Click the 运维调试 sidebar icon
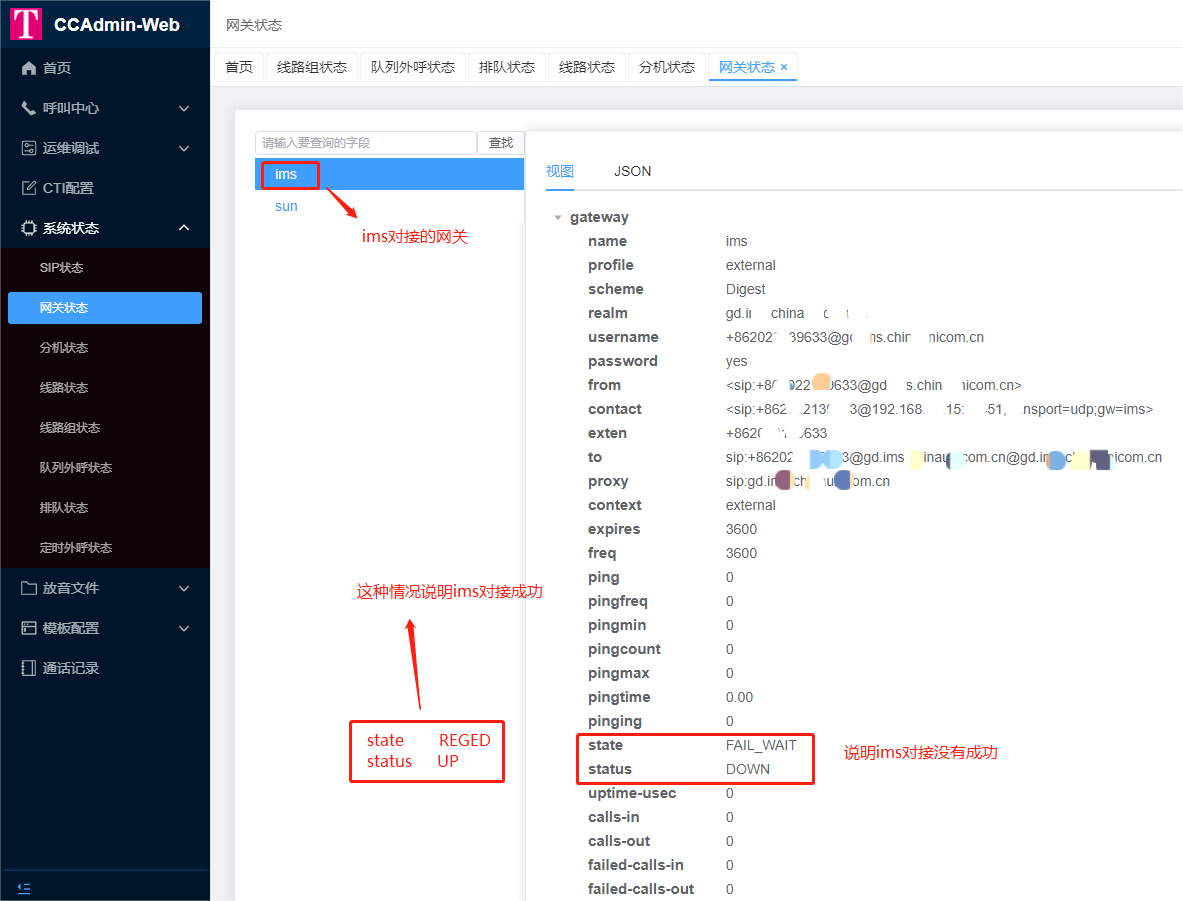Viewport: 1183px width, 901px height. click(29, 148)
